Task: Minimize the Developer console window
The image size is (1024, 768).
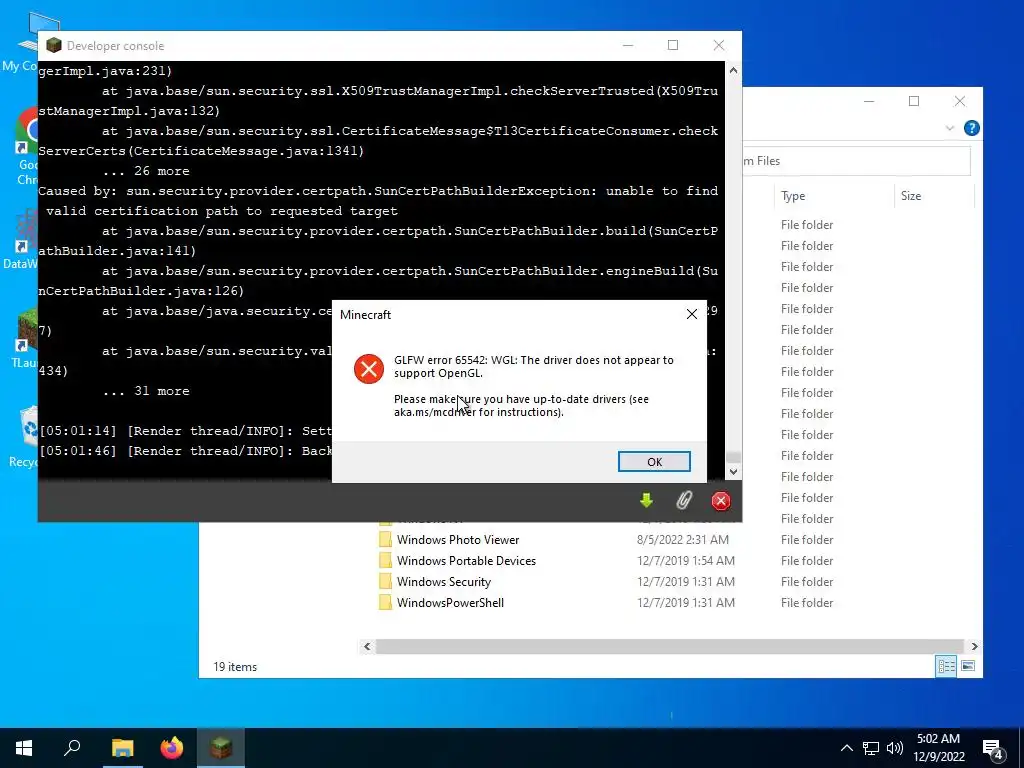Action: coord(628,46)
